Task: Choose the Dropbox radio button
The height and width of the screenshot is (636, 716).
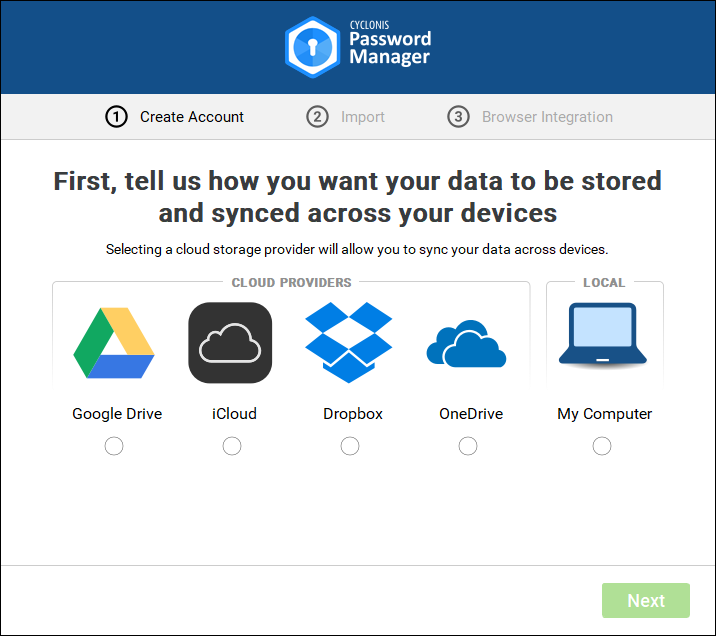Action: tap(350, 446)
